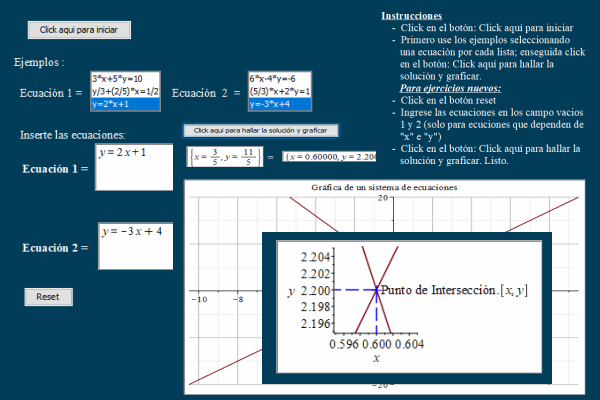
Task: Click the 'Instrucciones' heading
Action: pos(412,16)
